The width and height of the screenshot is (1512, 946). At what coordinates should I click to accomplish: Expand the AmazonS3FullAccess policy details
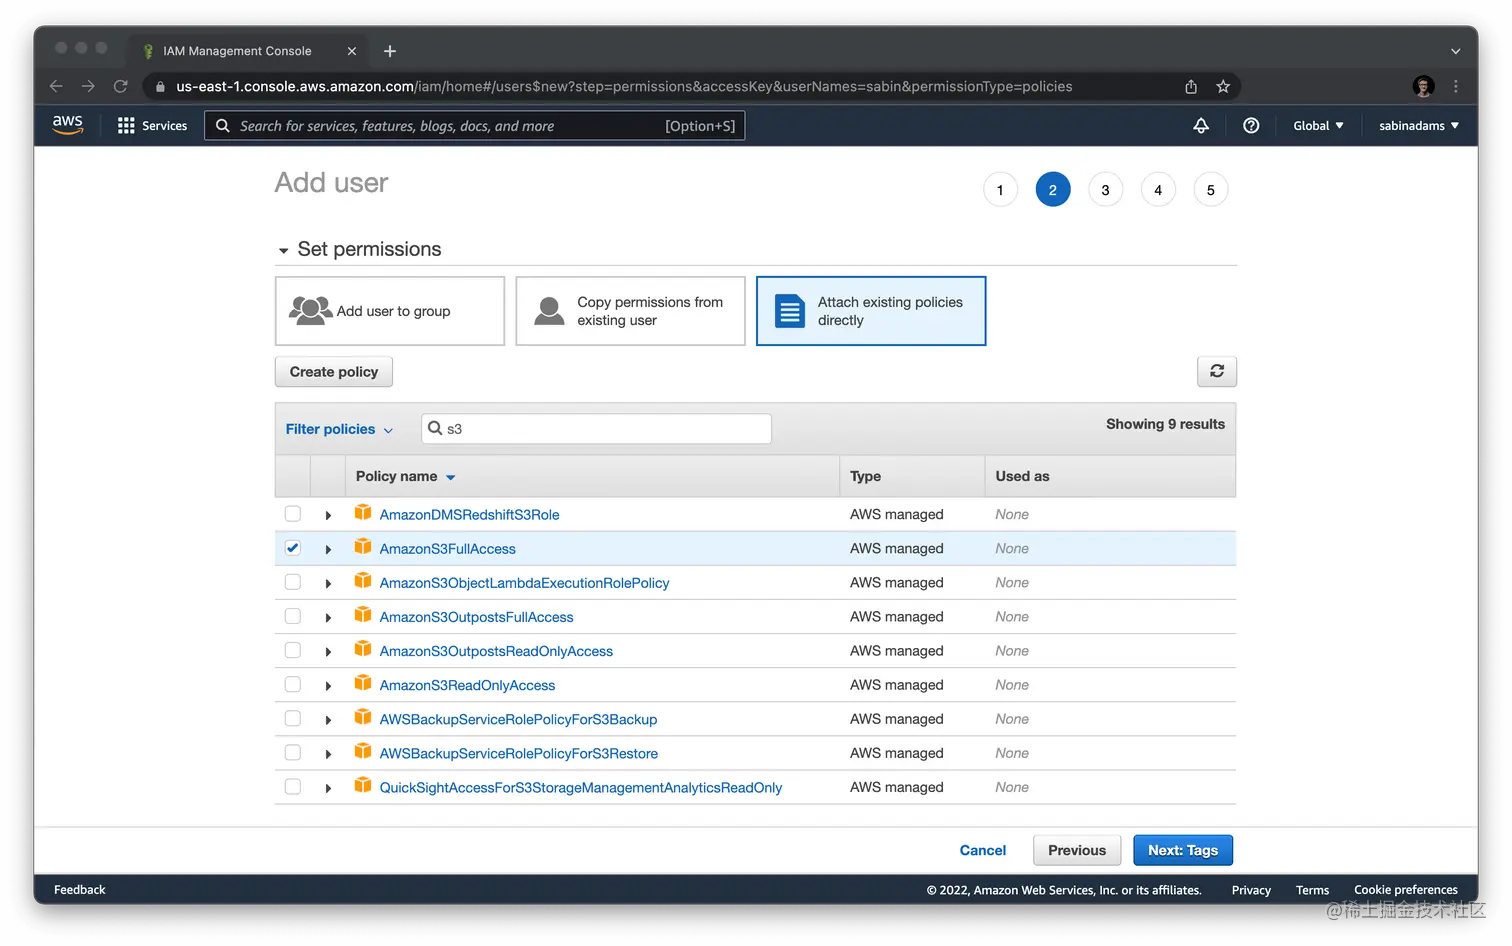pyautogui.click(x=328, y=548)
